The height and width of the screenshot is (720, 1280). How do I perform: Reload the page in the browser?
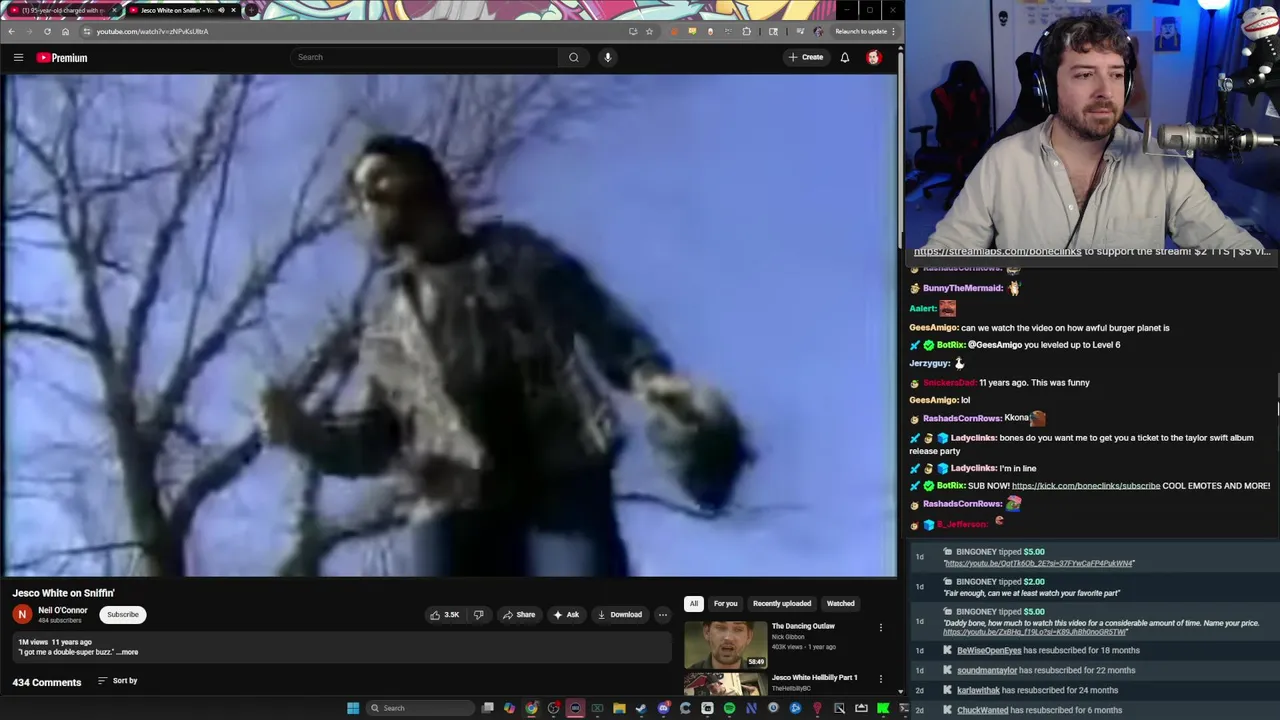tap(47, 31)
